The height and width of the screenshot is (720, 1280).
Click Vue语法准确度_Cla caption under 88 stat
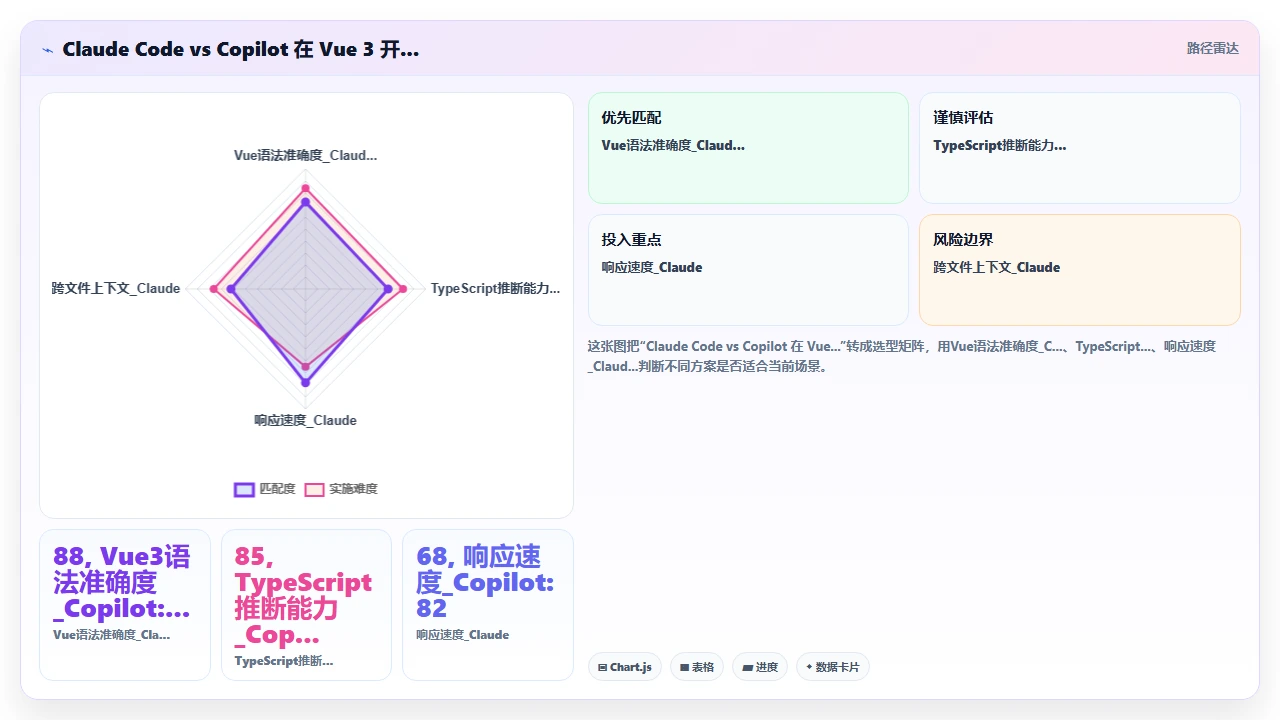click(x=111, y=634)
